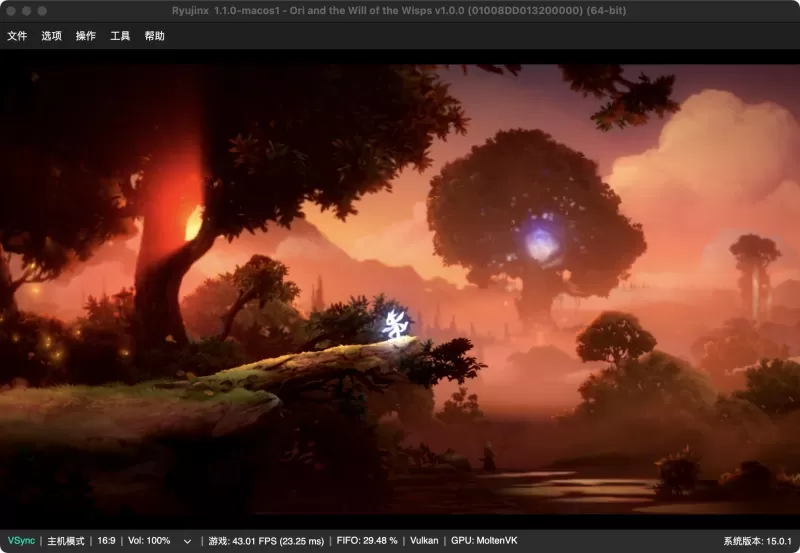Expand the chevron dropdown beside the volume
Screen dimensions: 800x553
(x=187, y=541)
